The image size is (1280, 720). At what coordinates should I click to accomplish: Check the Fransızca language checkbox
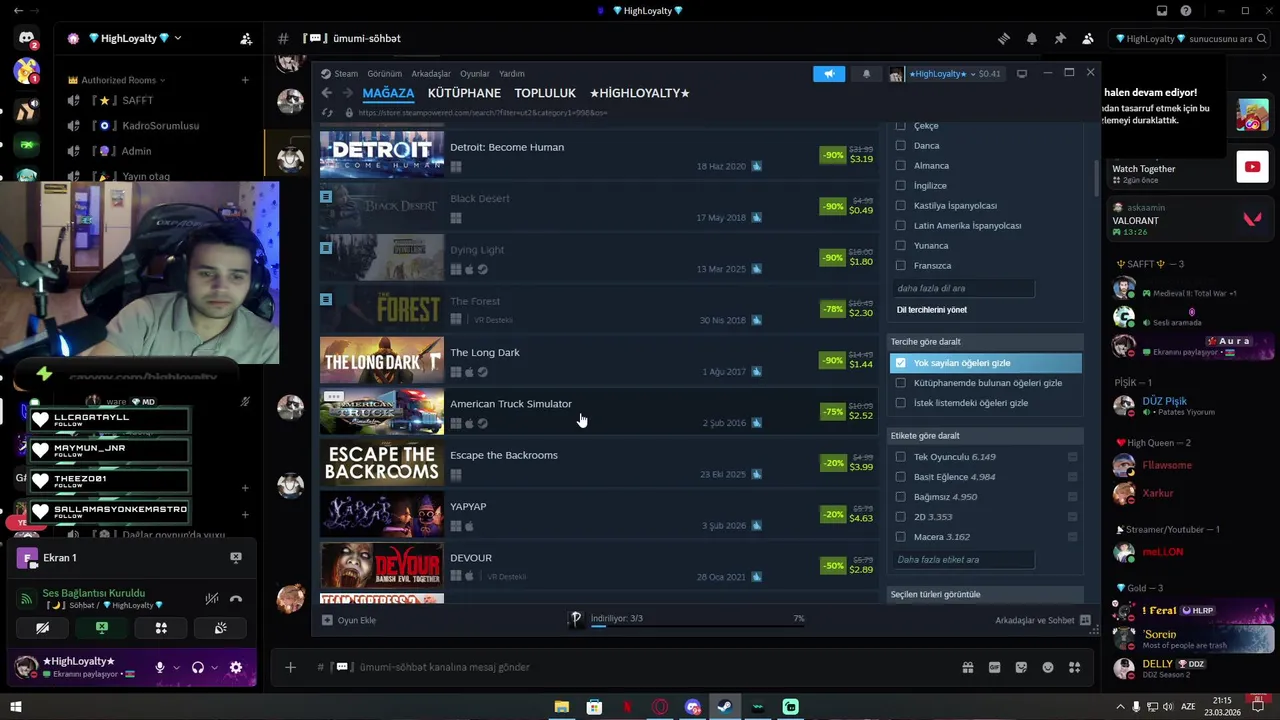point(900,266)
